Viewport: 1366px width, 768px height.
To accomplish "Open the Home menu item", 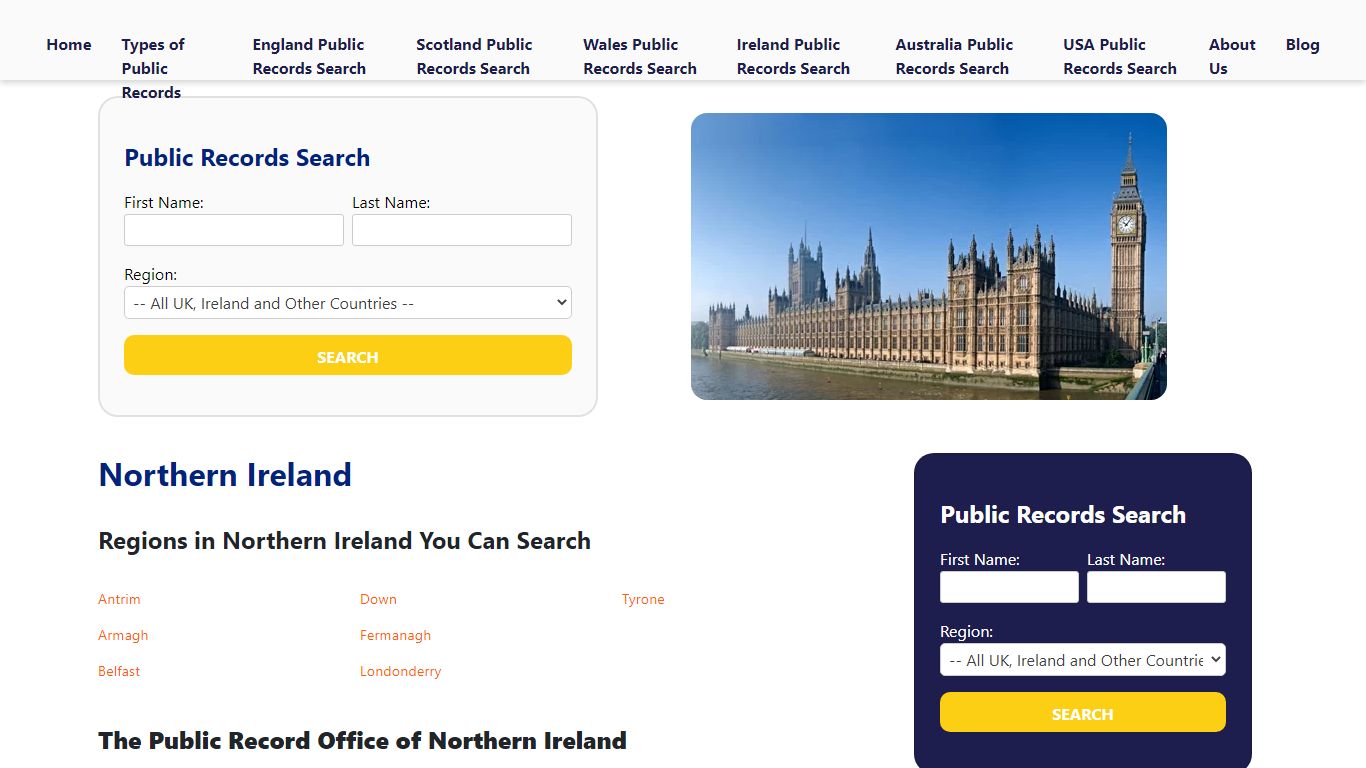I will (68, 45).
